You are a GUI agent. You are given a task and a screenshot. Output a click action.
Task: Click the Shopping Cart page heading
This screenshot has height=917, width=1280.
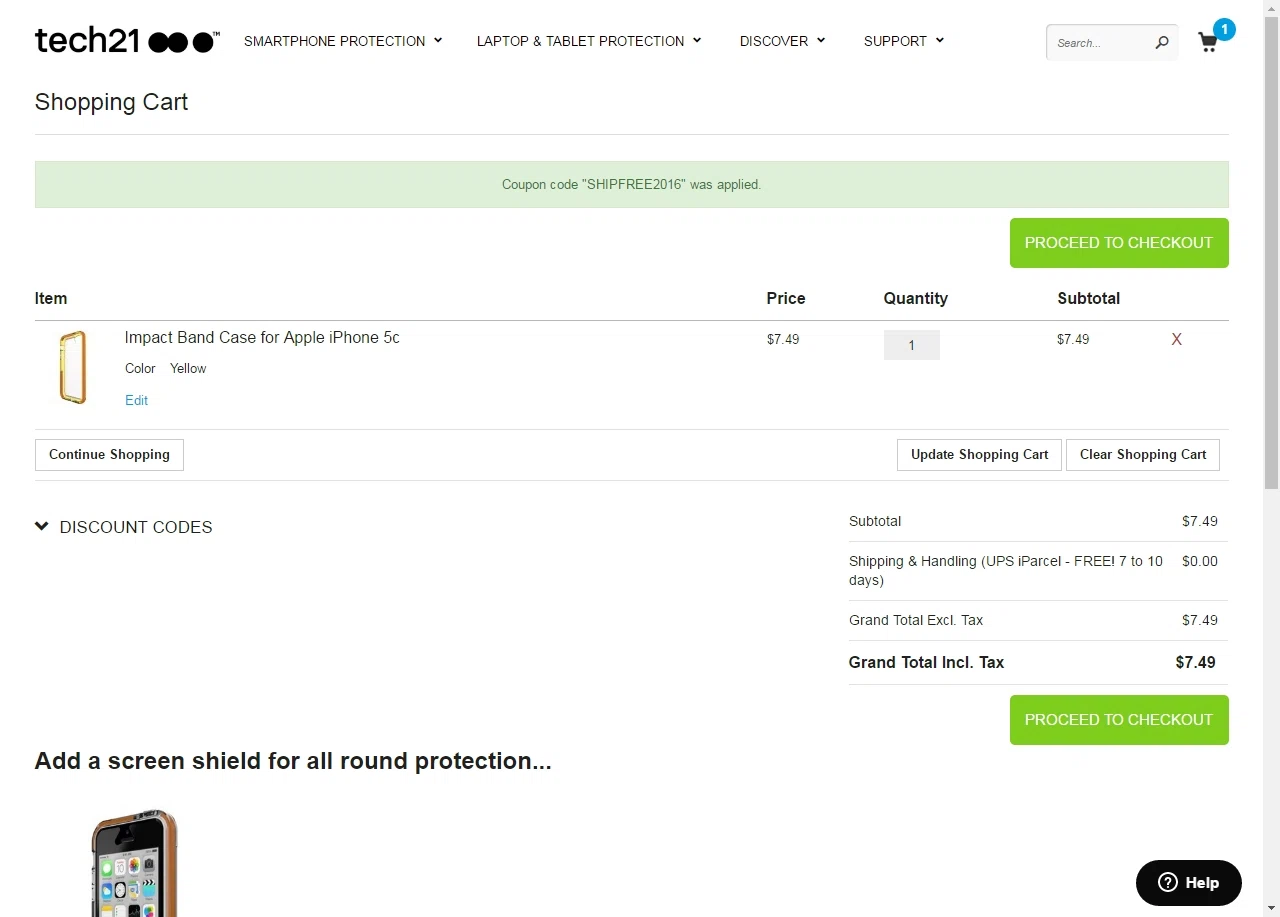click(111, 102)
